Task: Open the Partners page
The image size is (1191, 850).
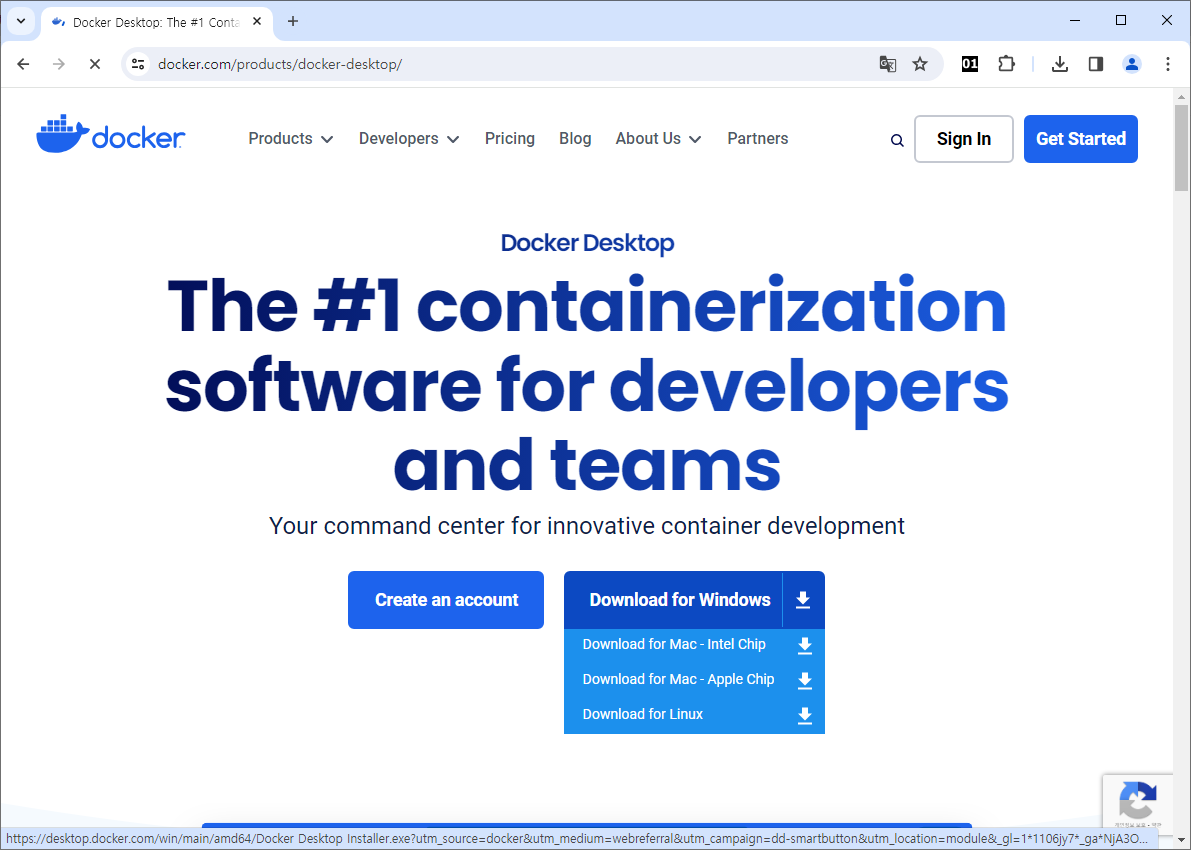Action: click(x=757, y=139)
